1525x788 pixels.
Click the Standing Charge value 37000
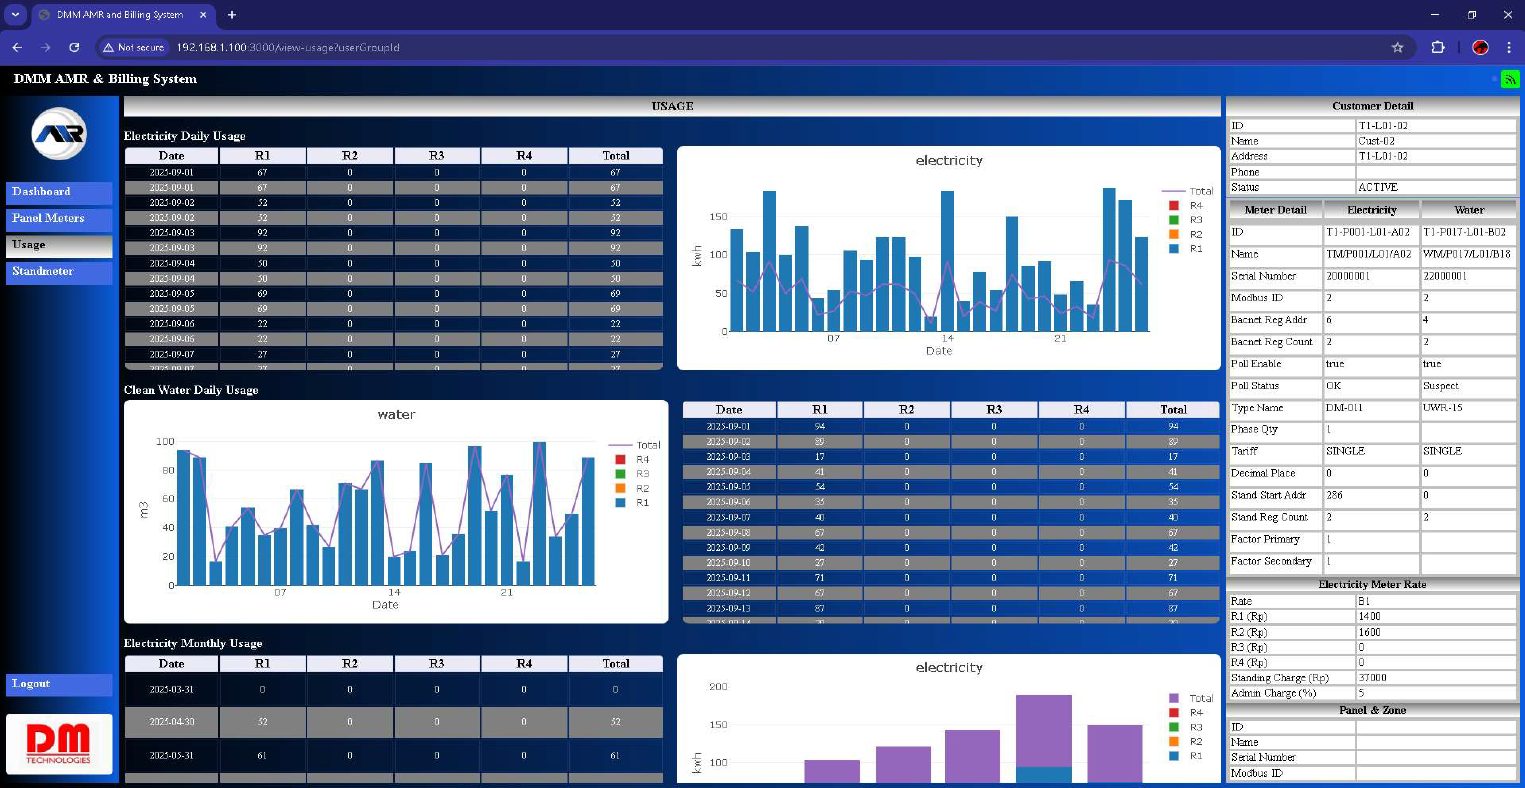point(1436,678)
